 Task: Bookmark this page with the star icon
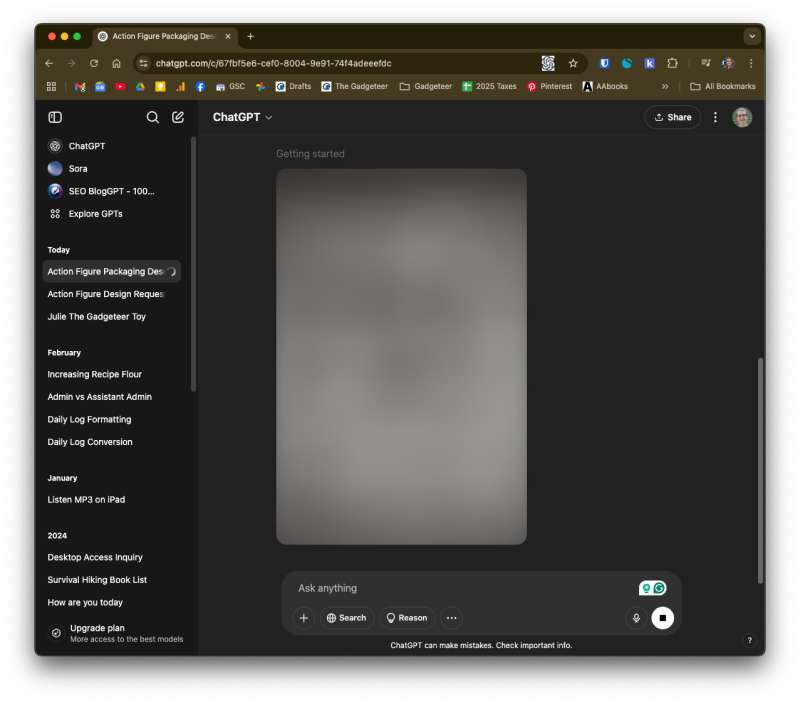[x=573, y=63]
